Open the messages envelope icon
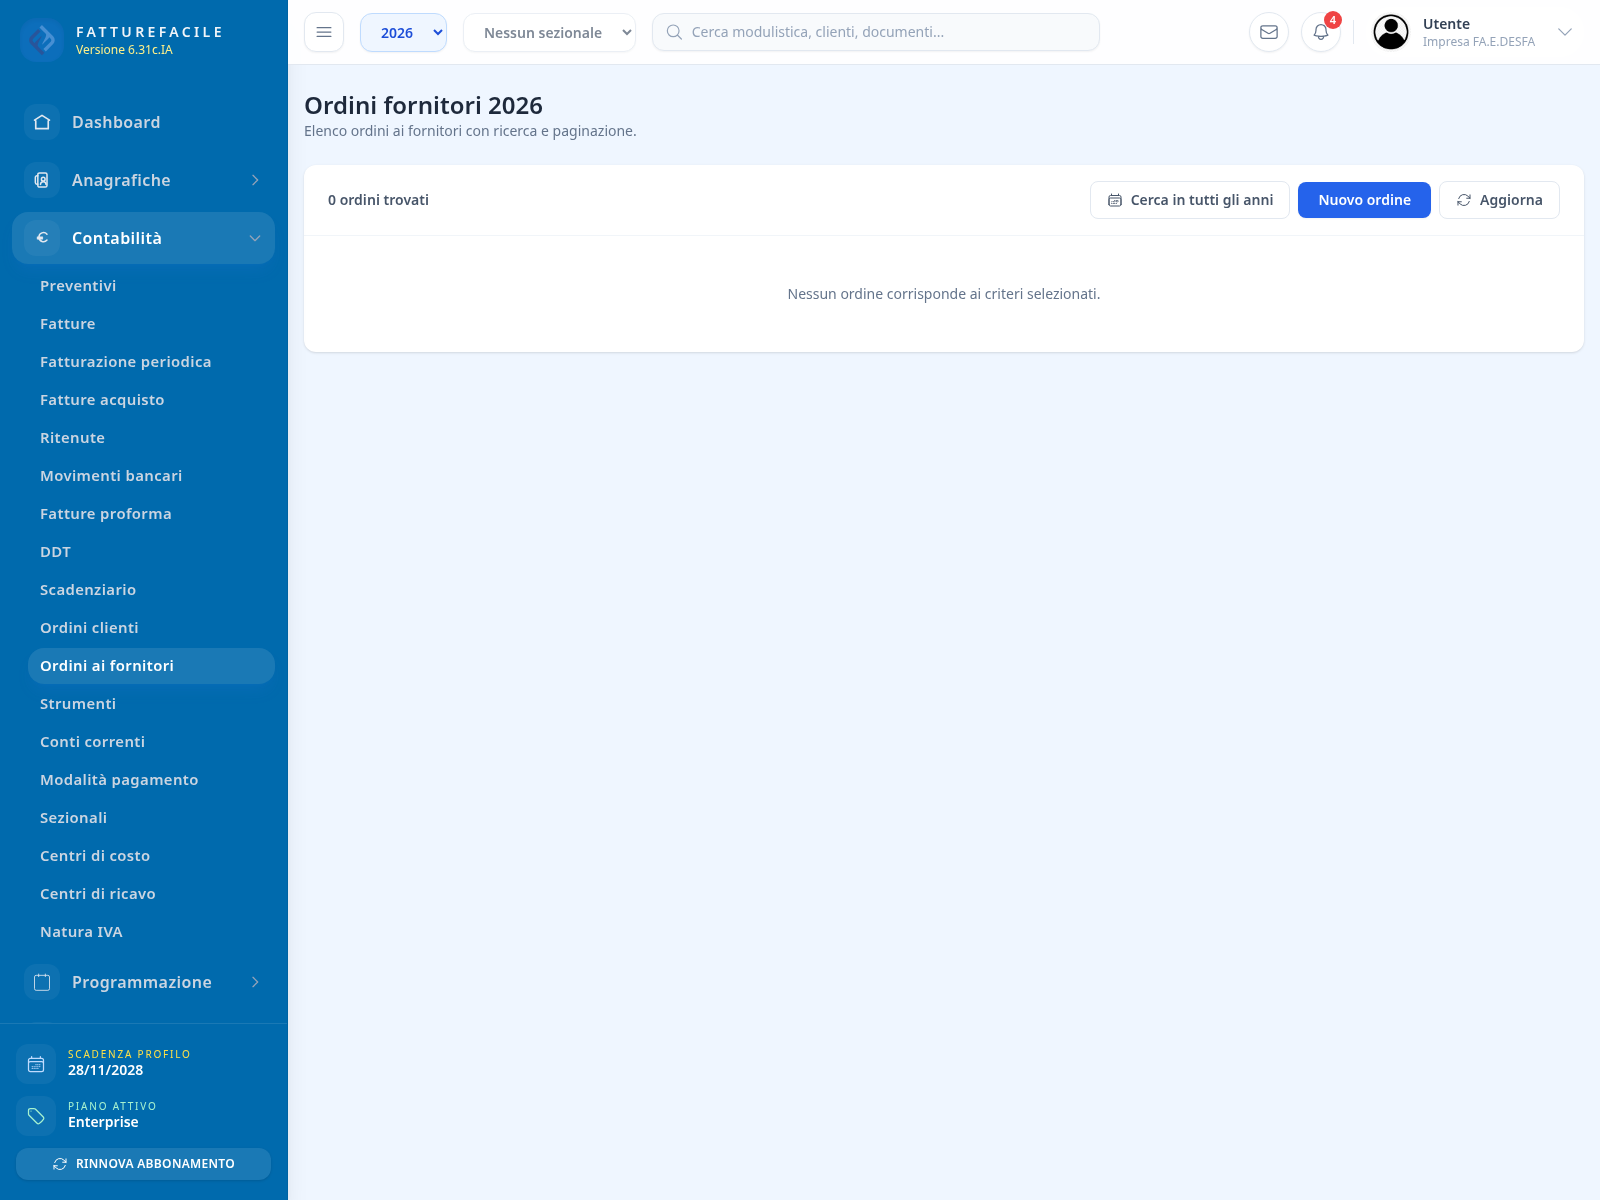The width and height of the screenshot is (1600, 1200). tap(1269, 32)
